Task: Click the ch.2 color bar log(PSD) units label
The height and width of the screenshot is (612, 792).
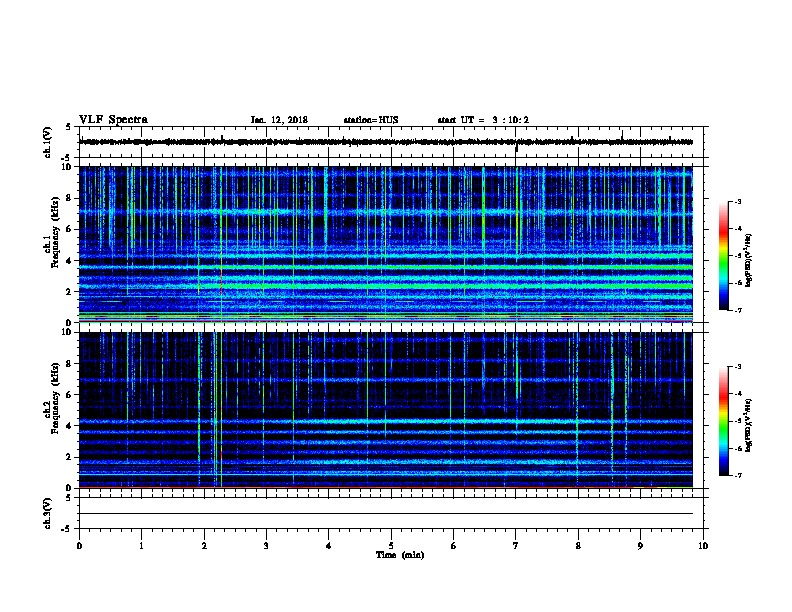Action: 749,425
